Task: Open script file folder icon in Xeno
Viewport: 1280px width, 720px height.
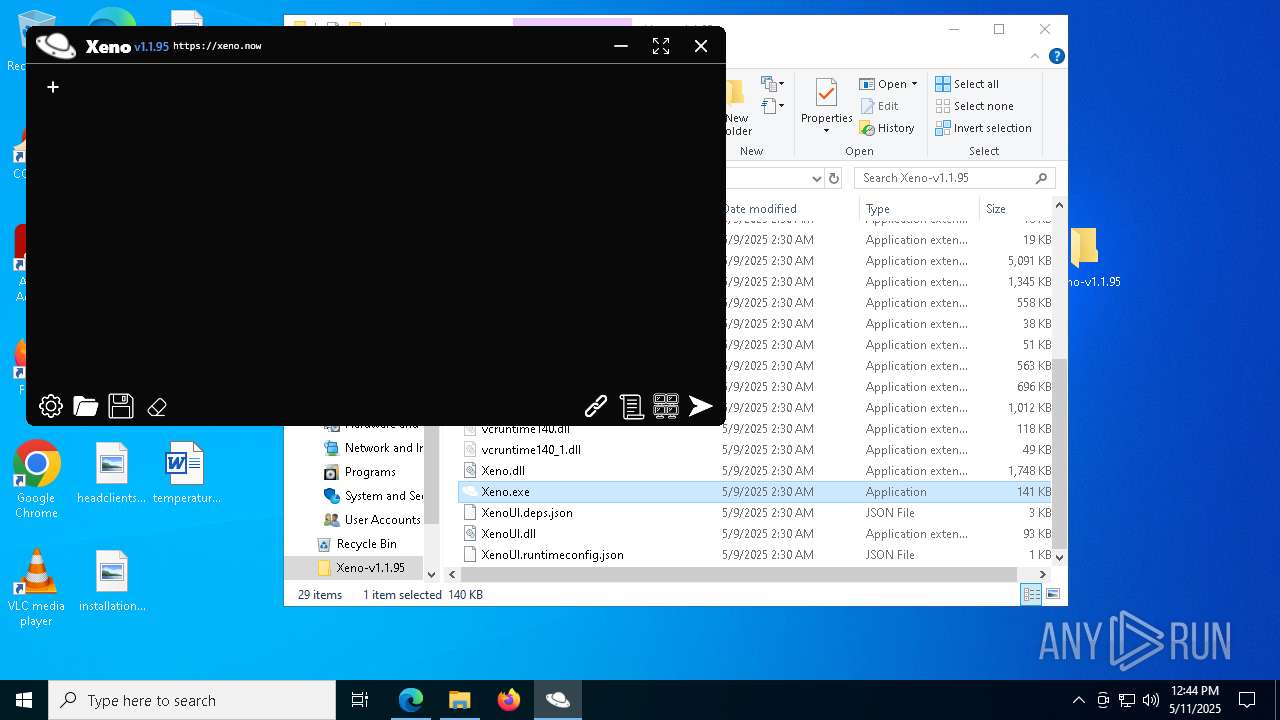Action: click(x=86, y=406)
